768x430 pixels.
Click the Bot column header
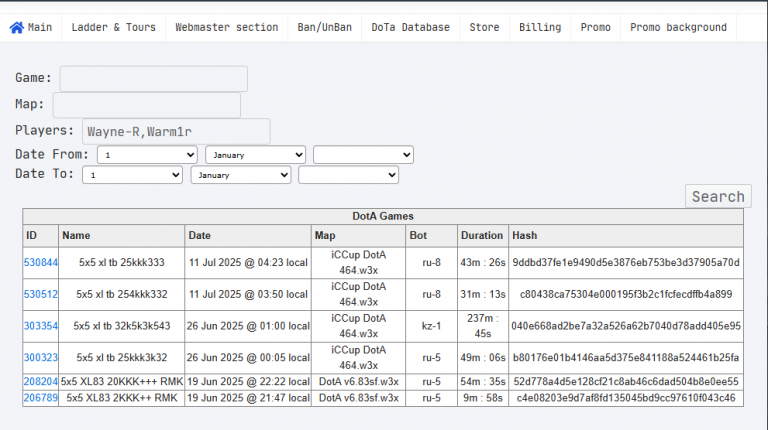(432, 236)
